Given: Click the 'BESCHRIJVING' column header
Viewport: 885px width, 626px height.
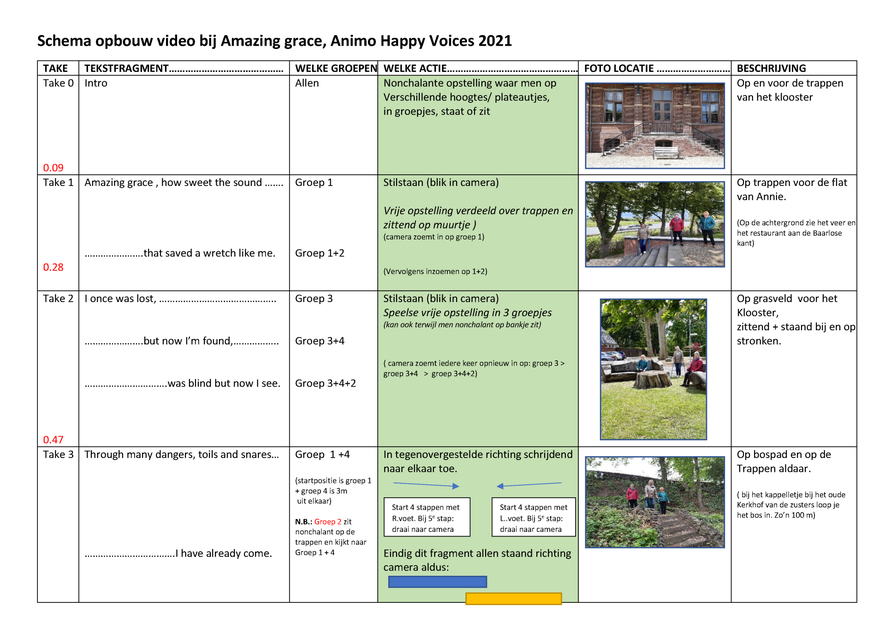Looking at the screenshot, I should pos(771,68).
